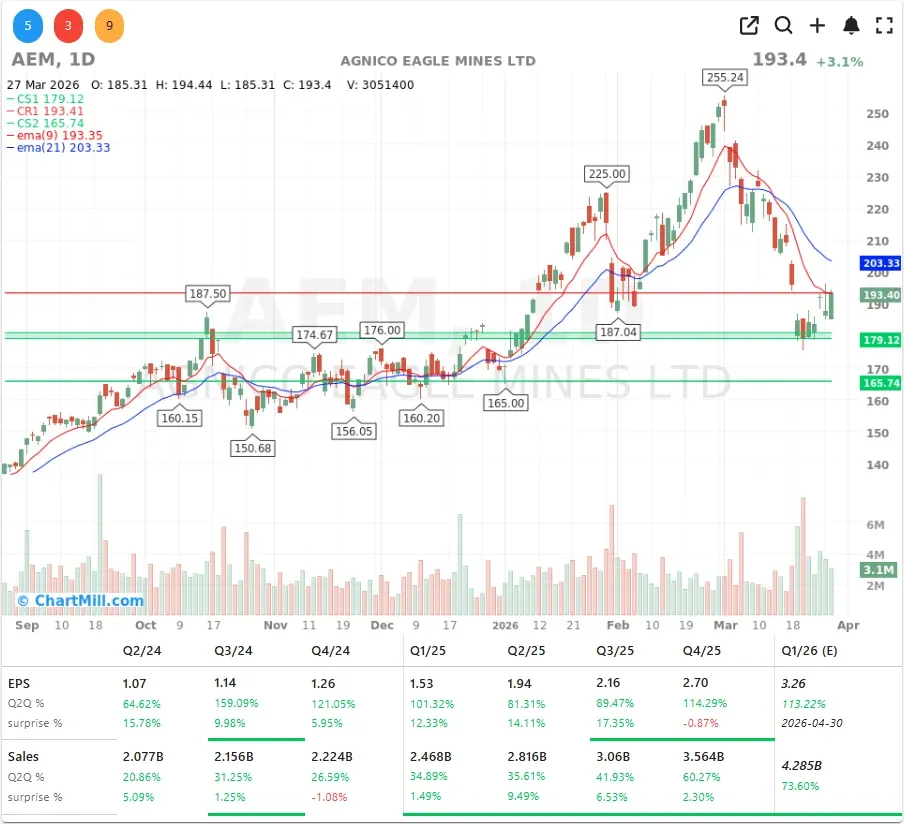The height and width of the screenshot is (824, 904).
Task: Open the AEM ticker symbol selector
Action: [x=27, y=60]
